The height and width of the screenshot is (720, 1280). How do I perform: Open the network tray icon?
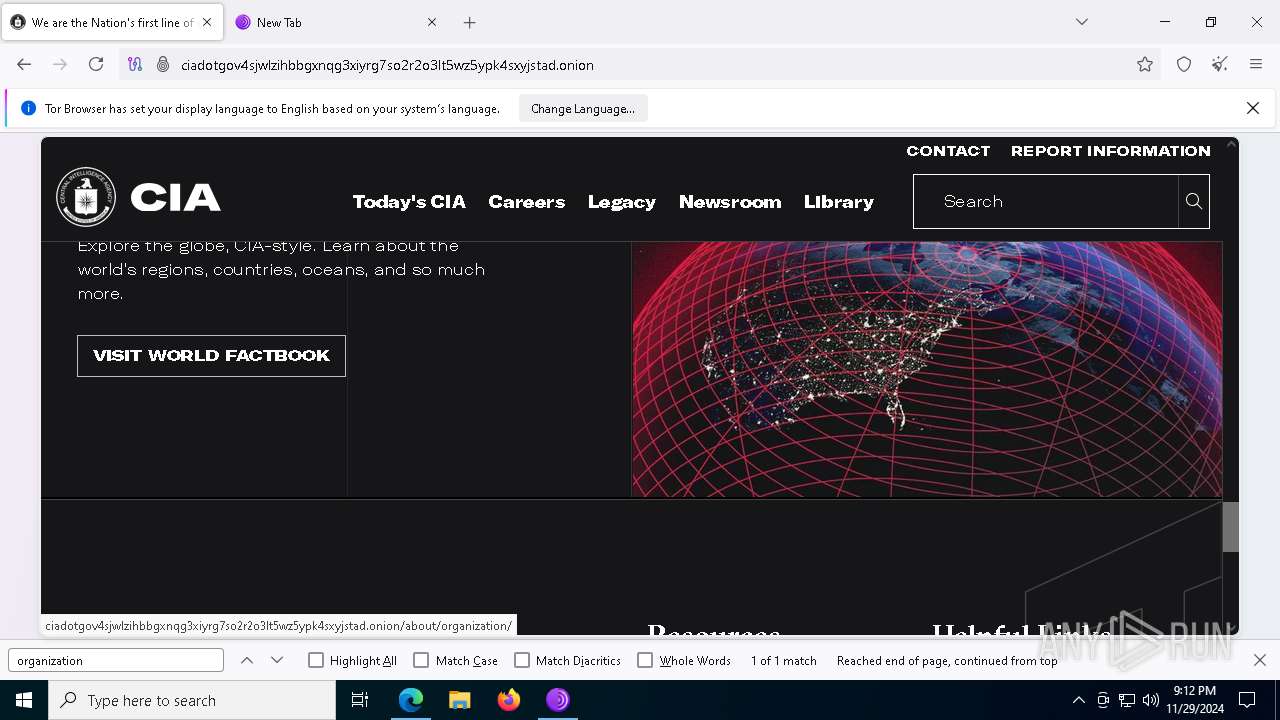tap(1127, 700)
